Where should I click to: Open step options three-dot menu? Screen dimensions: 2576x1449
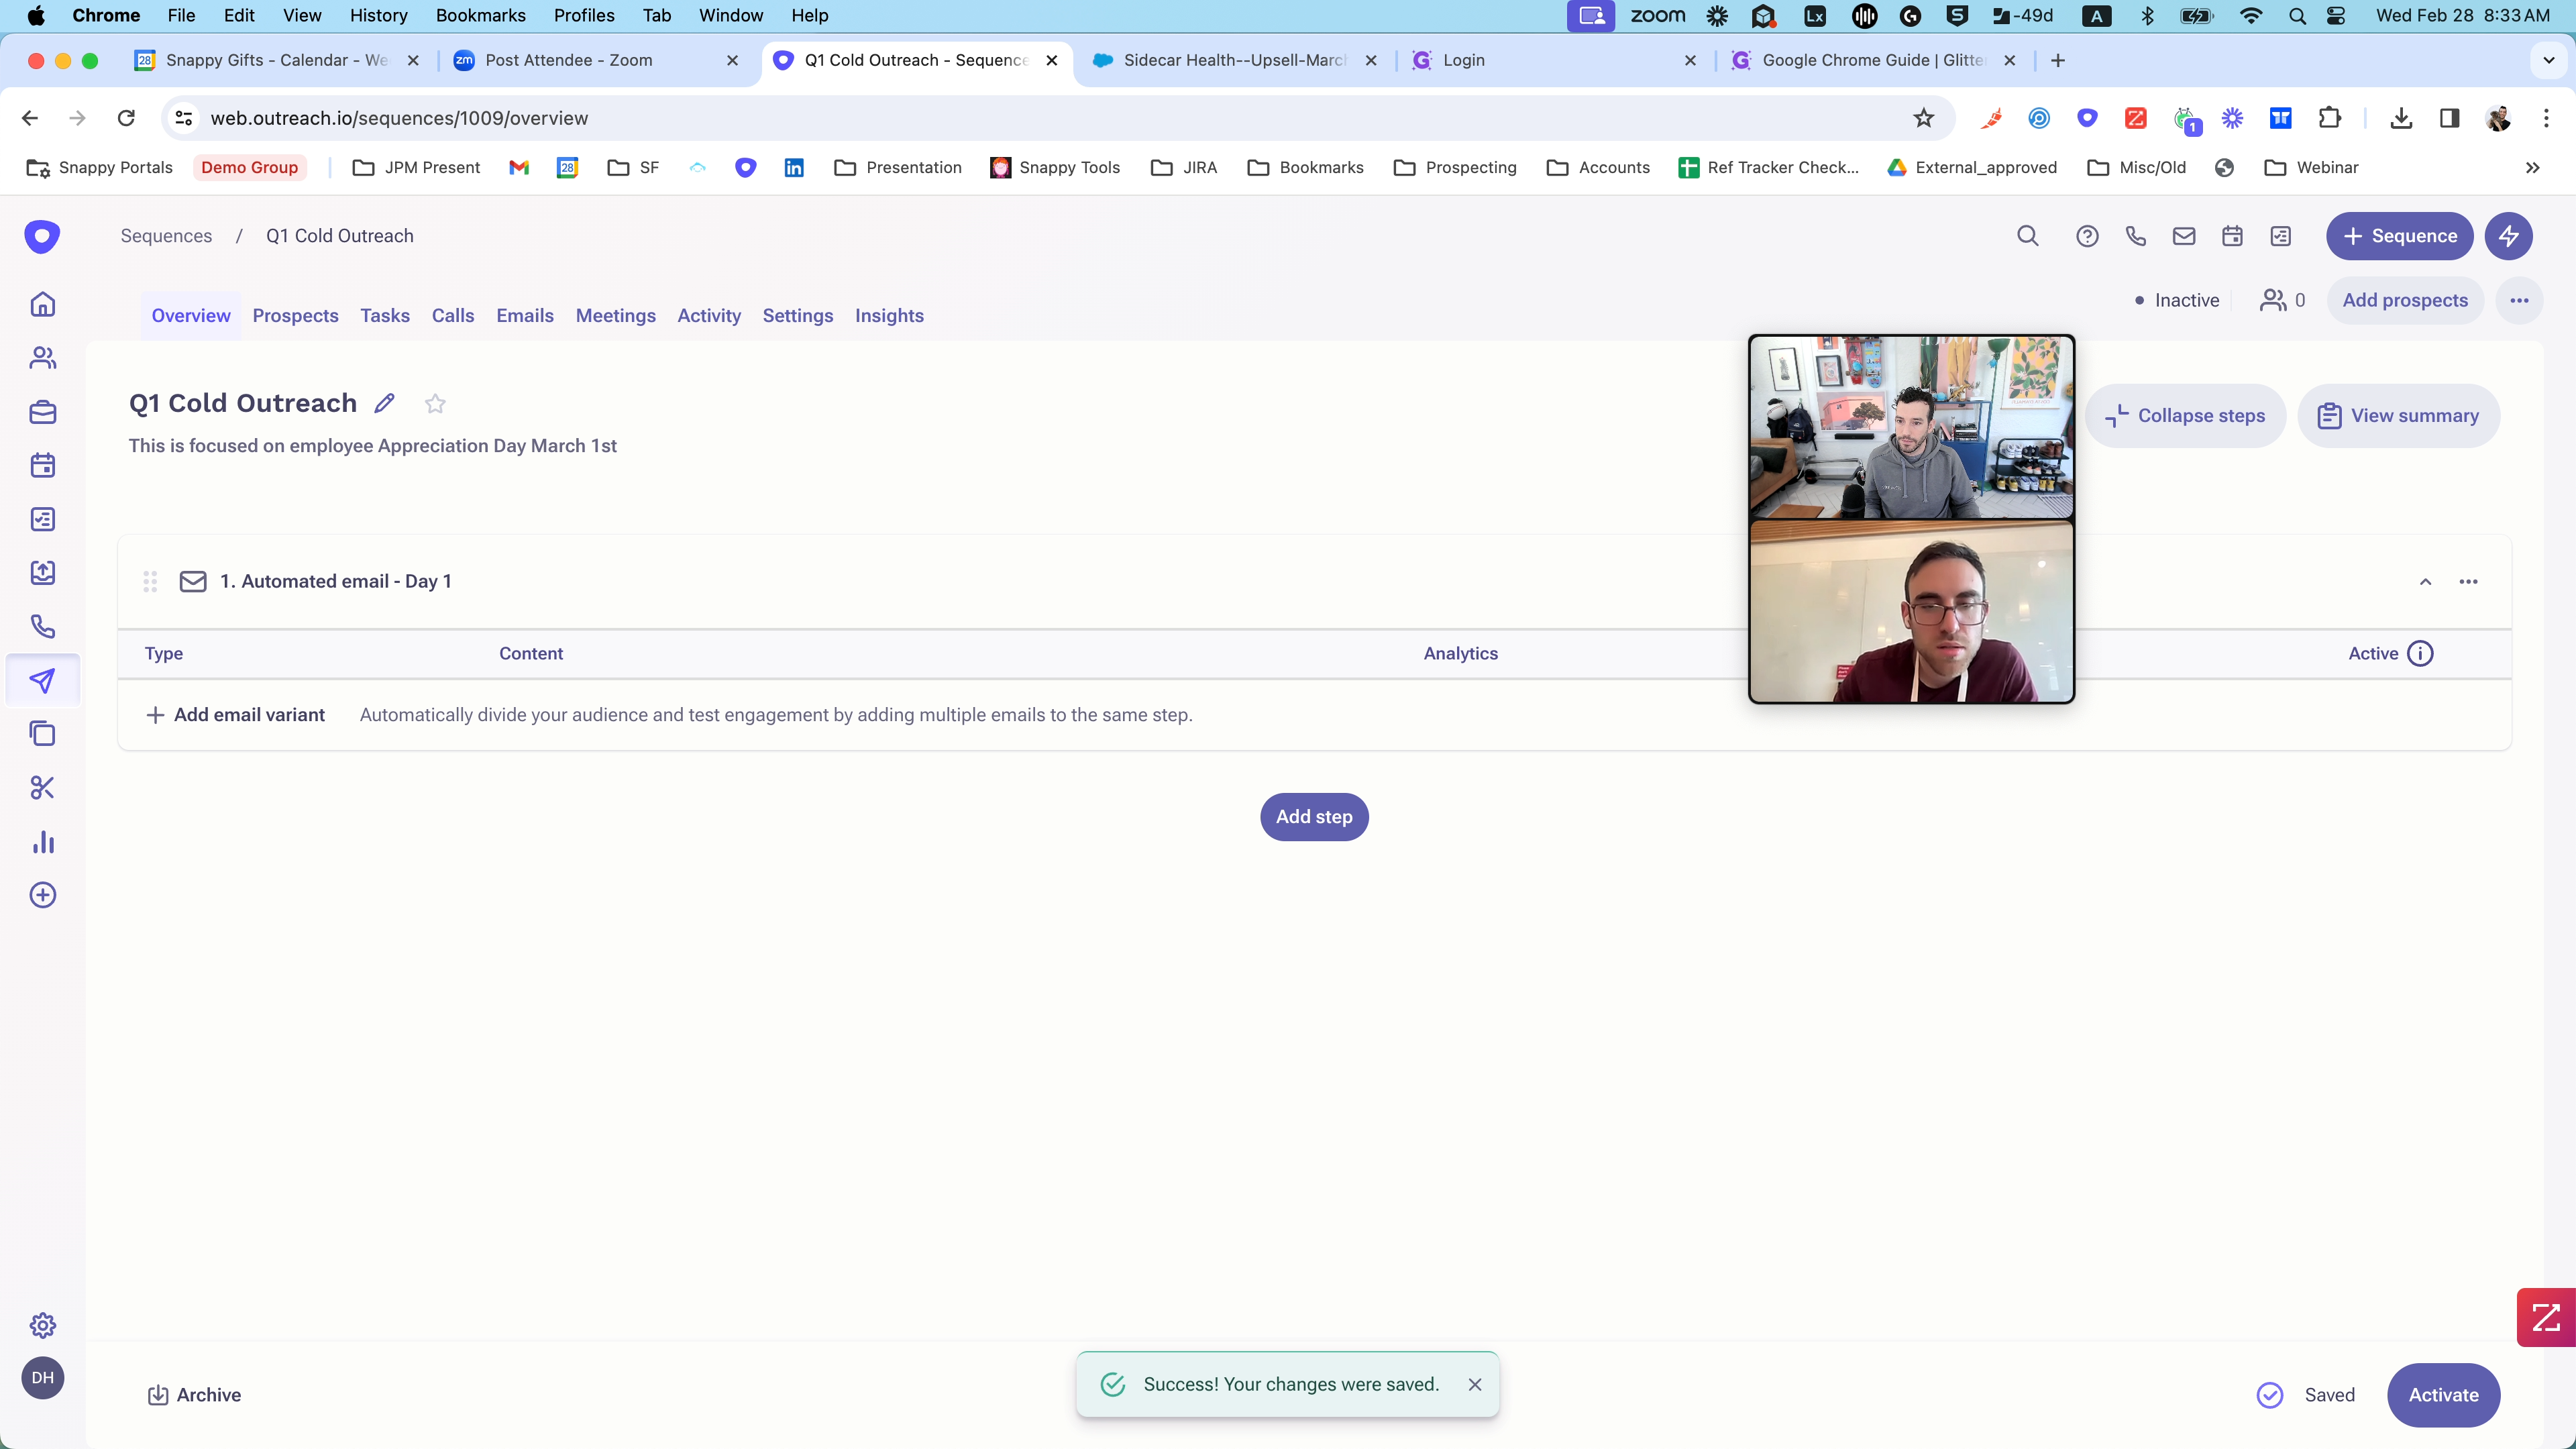(x=2468, y=582)
